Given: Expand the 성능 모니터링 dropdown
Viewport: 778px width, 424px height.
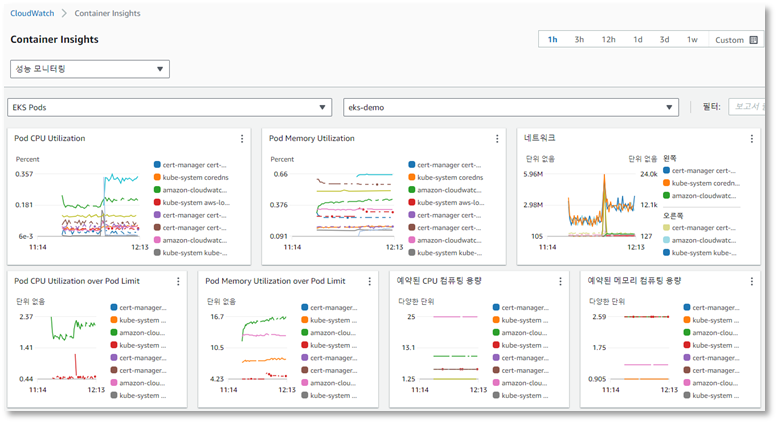Looking at the screenshot, I should tap(90, 69).
